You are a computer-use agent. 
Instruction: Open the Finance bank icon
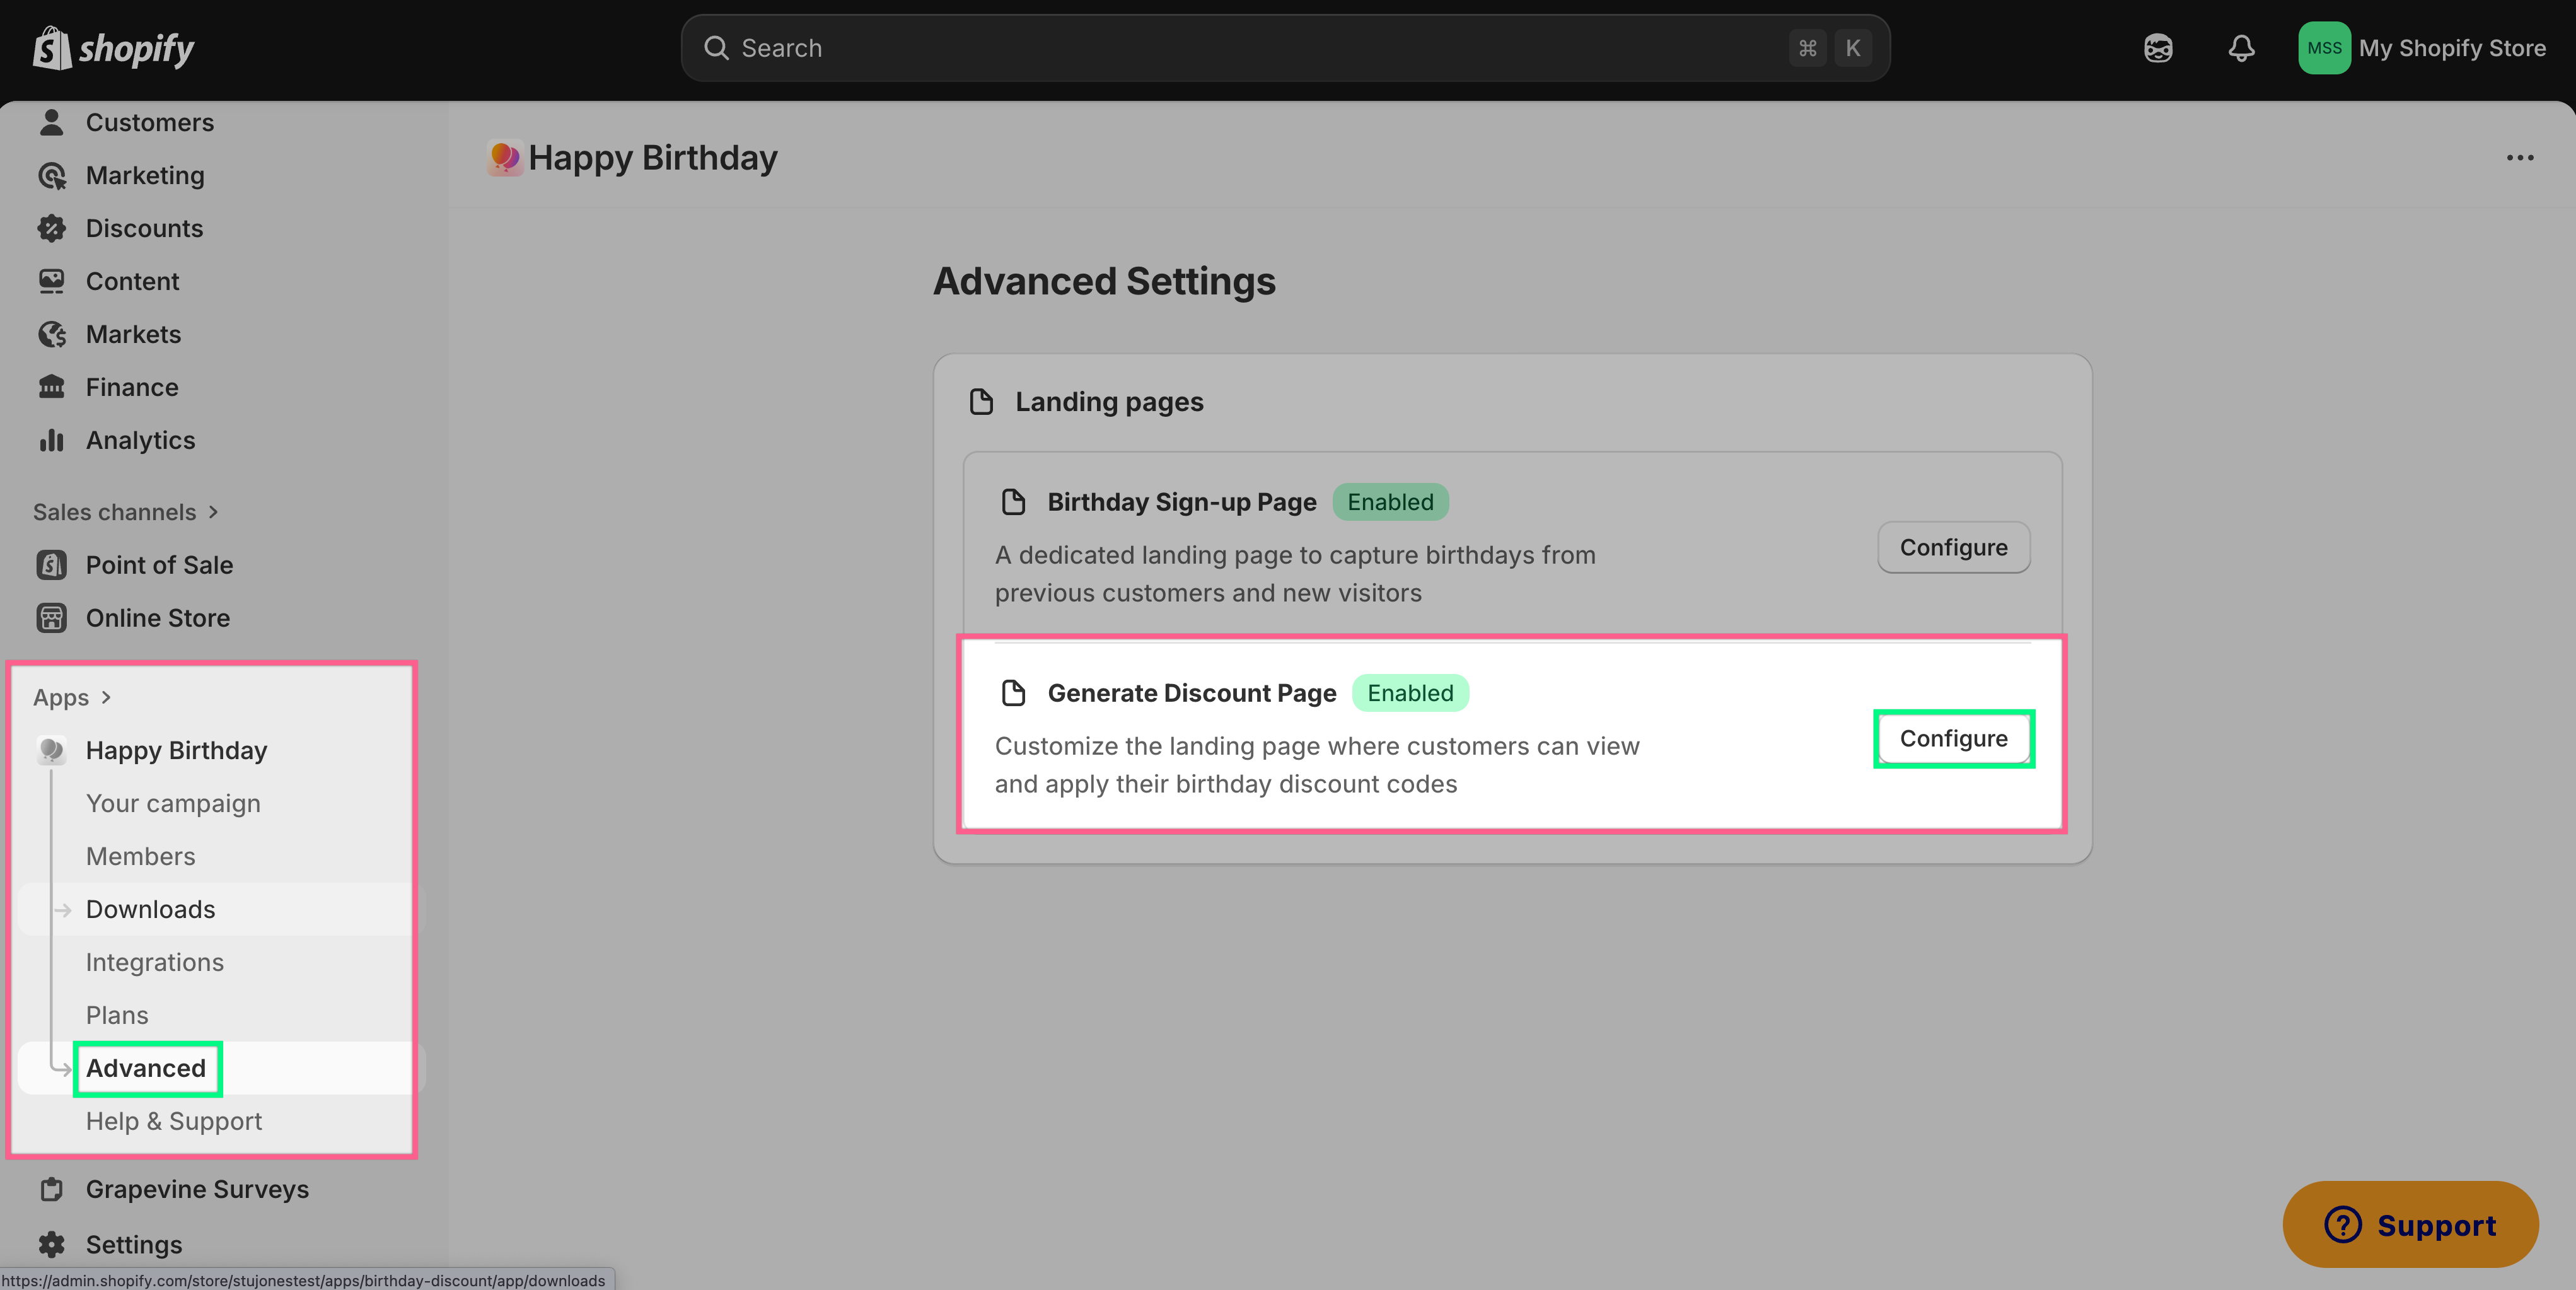tap(51, 387)
